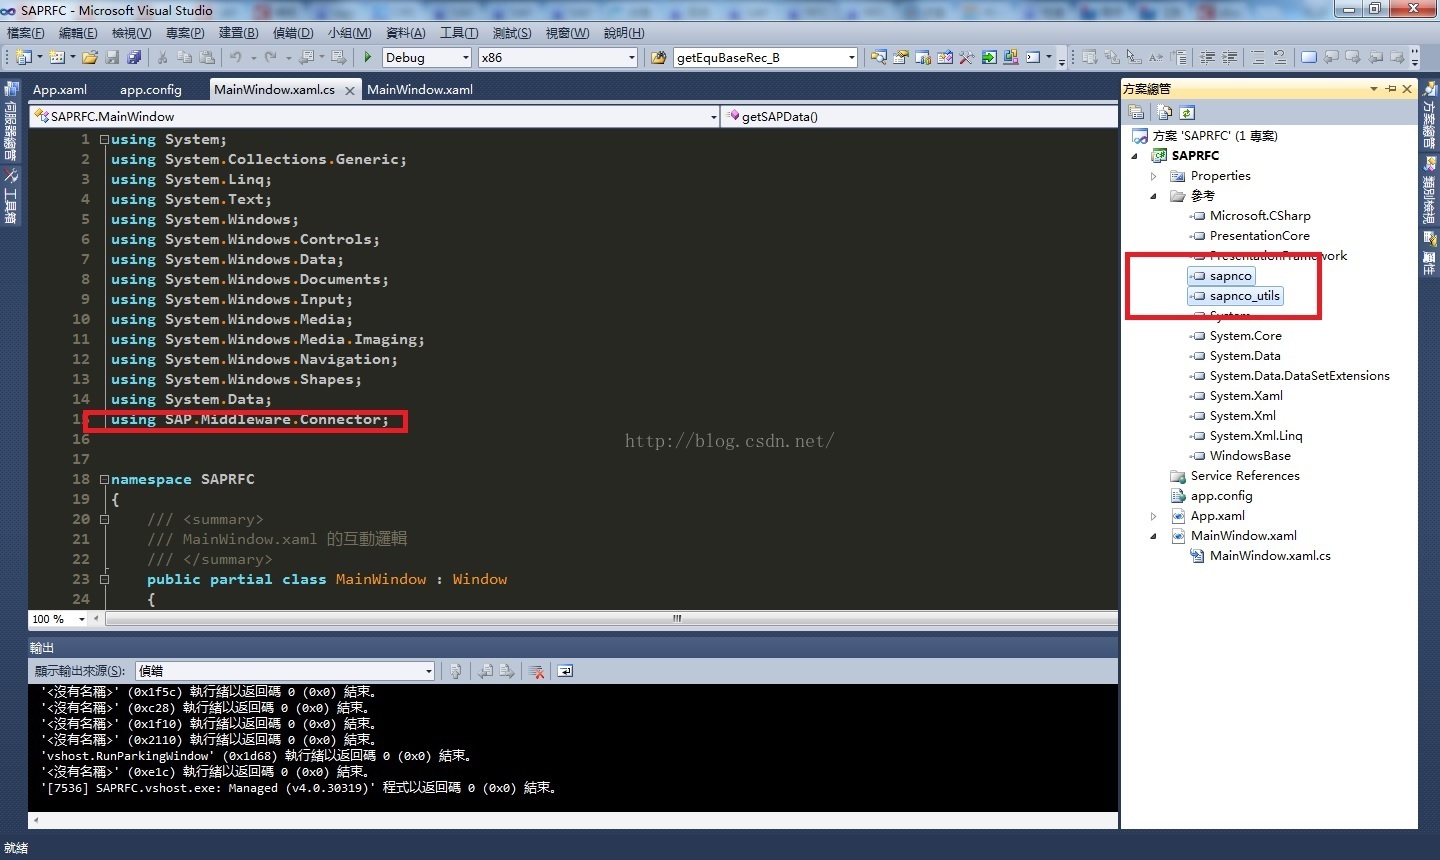The width and height of the screenshot is (1440, 860).
Task: Click the Uncomment Selected Lines icon
Action: 1280,58
